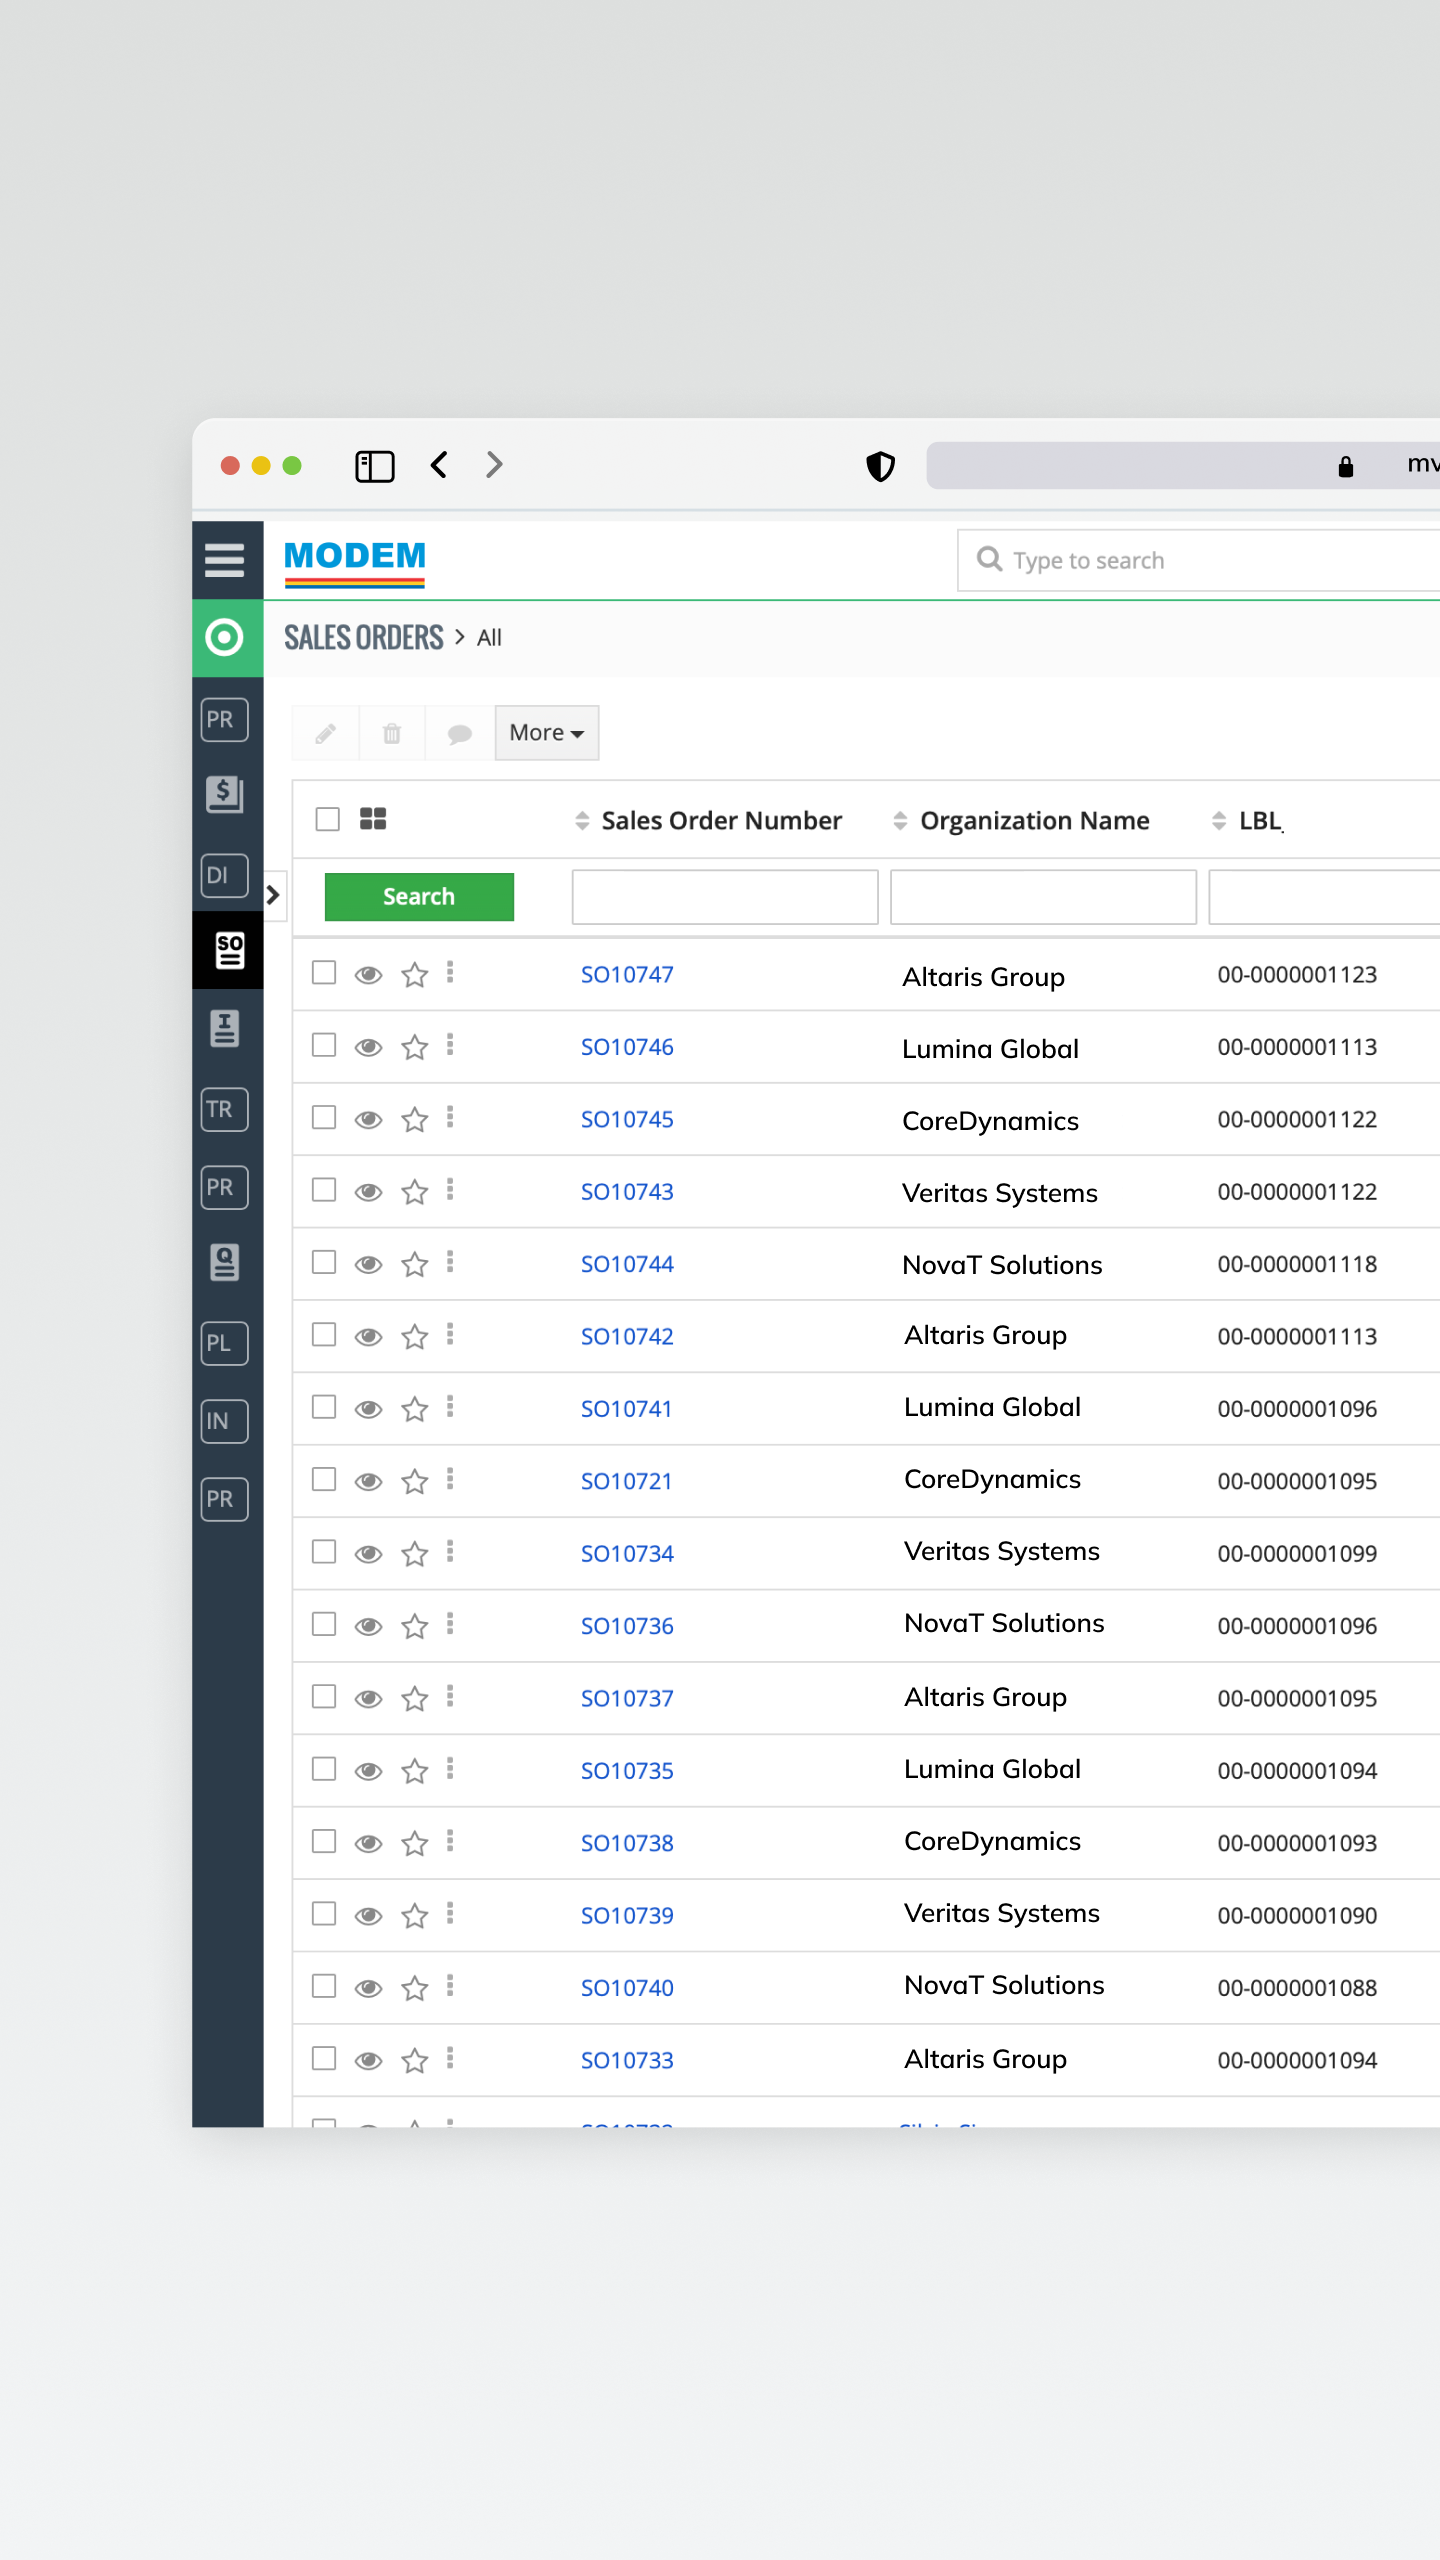Toggle eye watch icon for SO10743
Screen dimensions: 1440x2560
pyautogui.click(x=368, y=1192)
